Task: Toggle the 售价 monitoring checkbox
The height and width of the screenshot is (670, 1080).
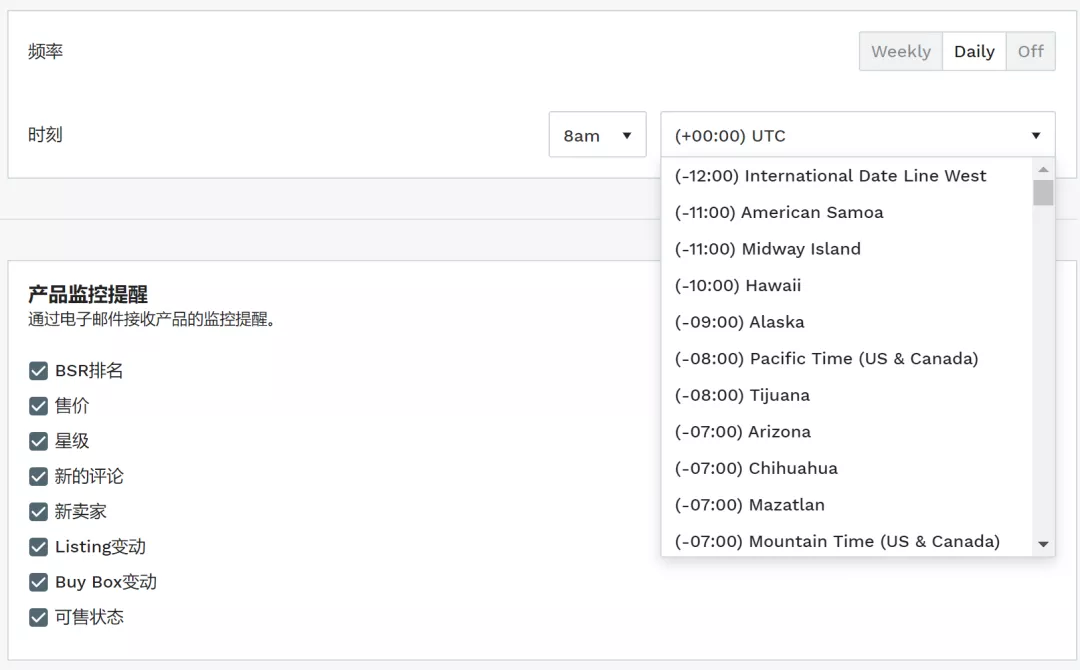Action: click(x=38, y=405)
